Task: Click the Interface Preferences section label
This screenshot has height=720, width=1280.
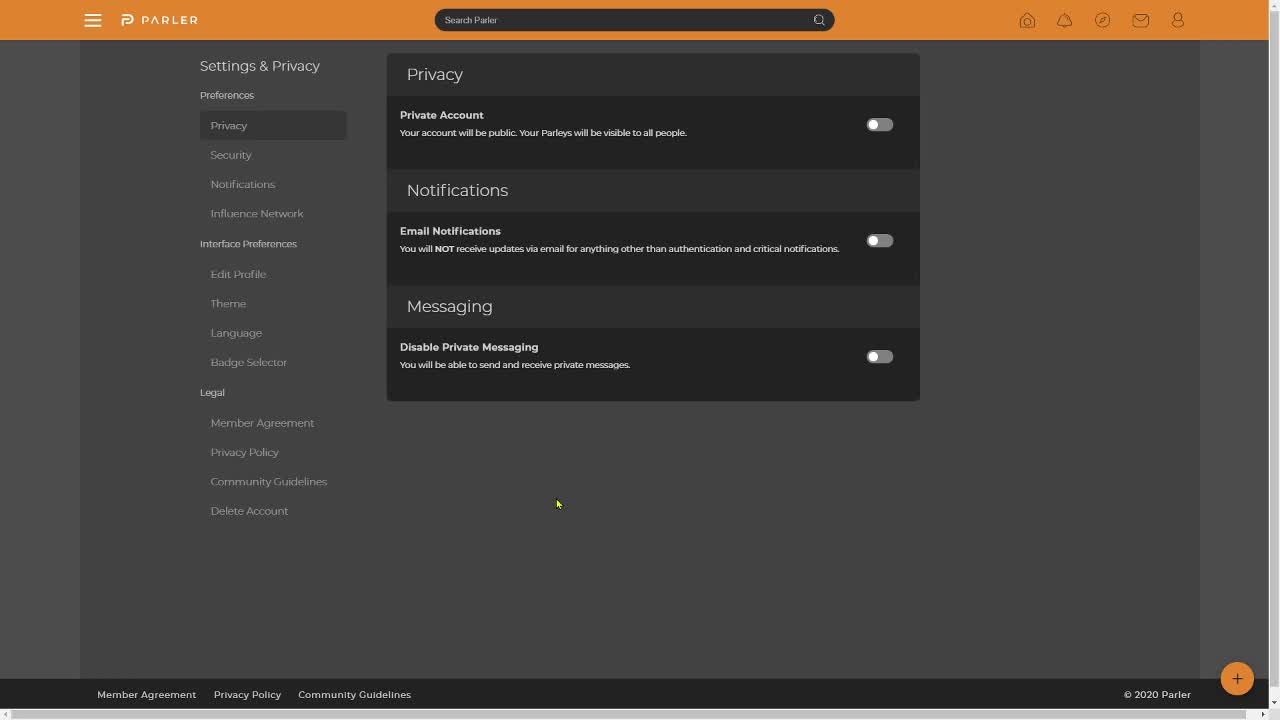Action: tap(248, 244)
